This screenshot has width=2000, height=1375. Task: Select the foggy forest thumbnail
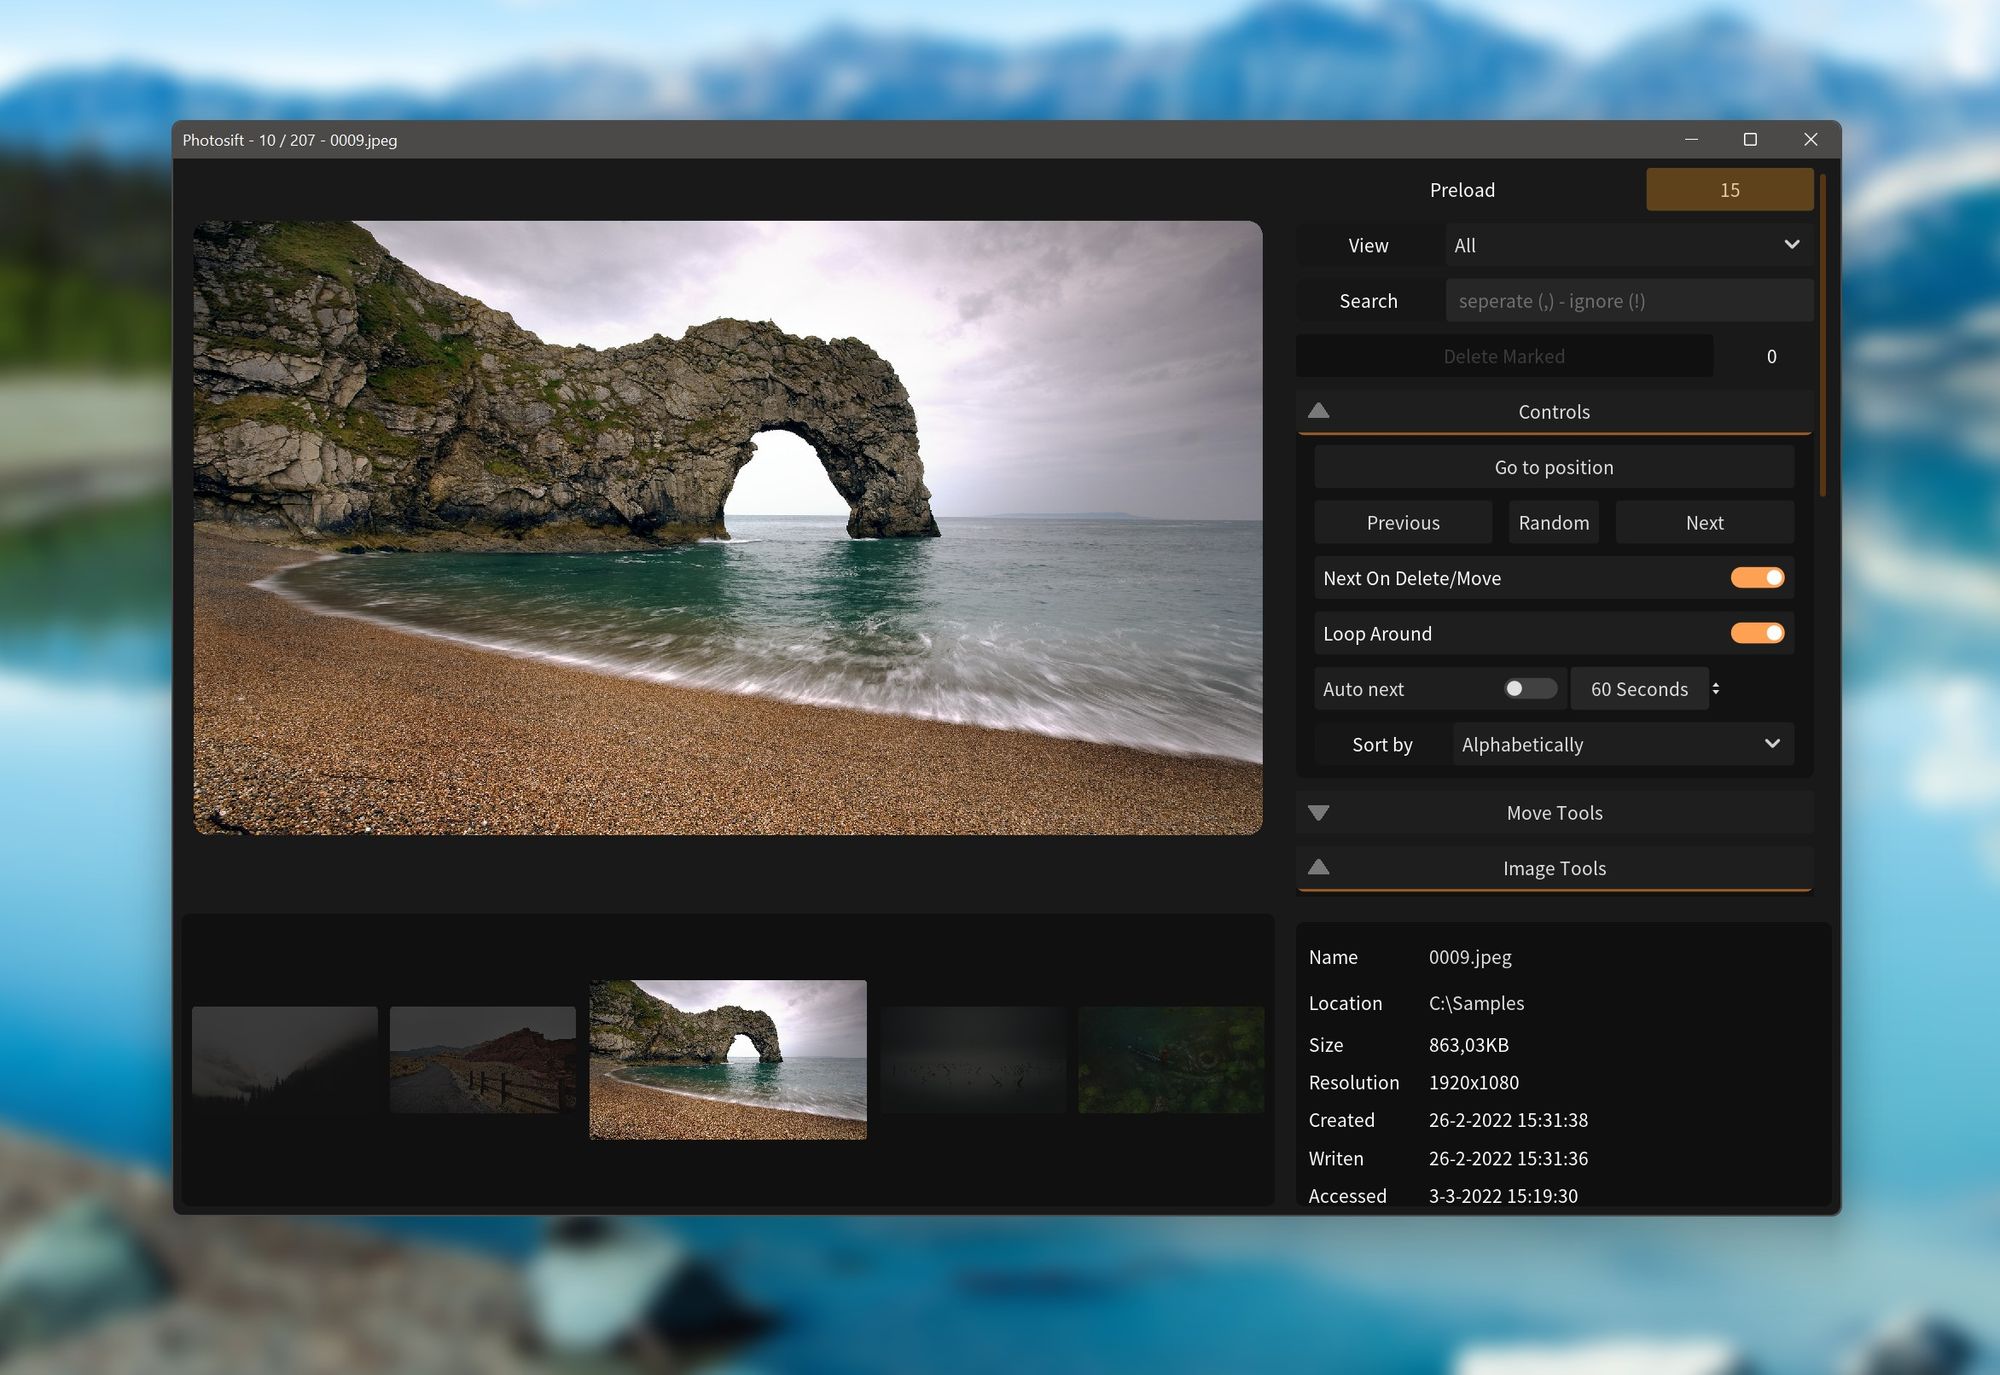point(285,1060)
